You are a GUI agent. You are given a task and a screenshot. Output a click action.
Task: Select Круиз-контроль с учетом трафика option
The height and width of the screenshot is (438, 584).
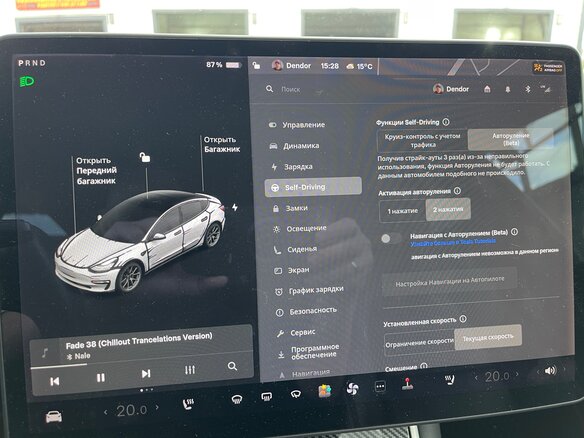point(422,140)
